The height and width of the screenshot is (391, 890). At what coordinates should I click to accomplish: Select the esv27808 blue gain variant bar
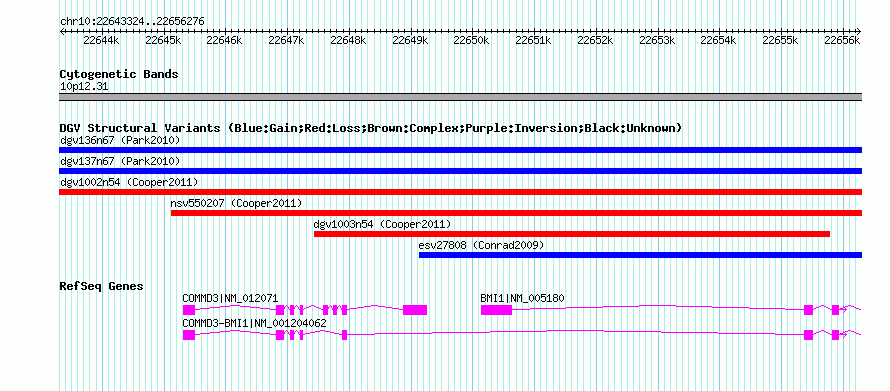640,255
